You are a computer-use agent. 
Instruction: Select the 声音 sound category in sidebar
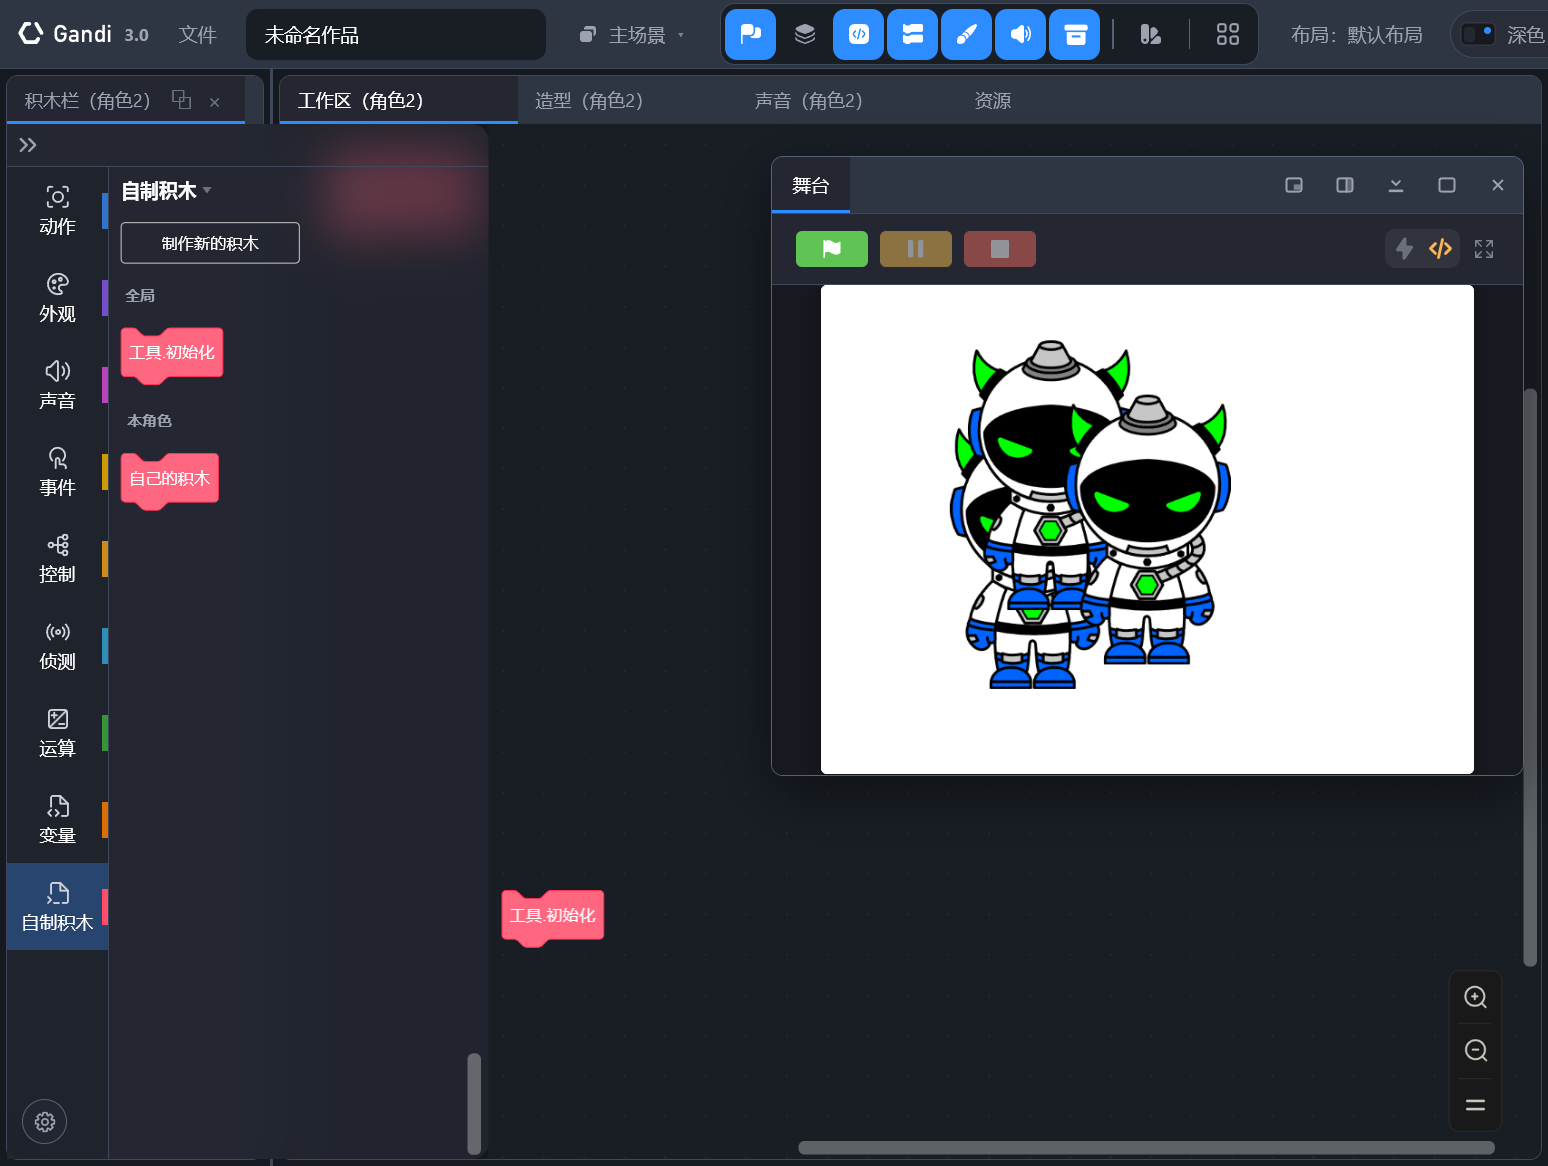pyautogui.click(x=57, y=385)
